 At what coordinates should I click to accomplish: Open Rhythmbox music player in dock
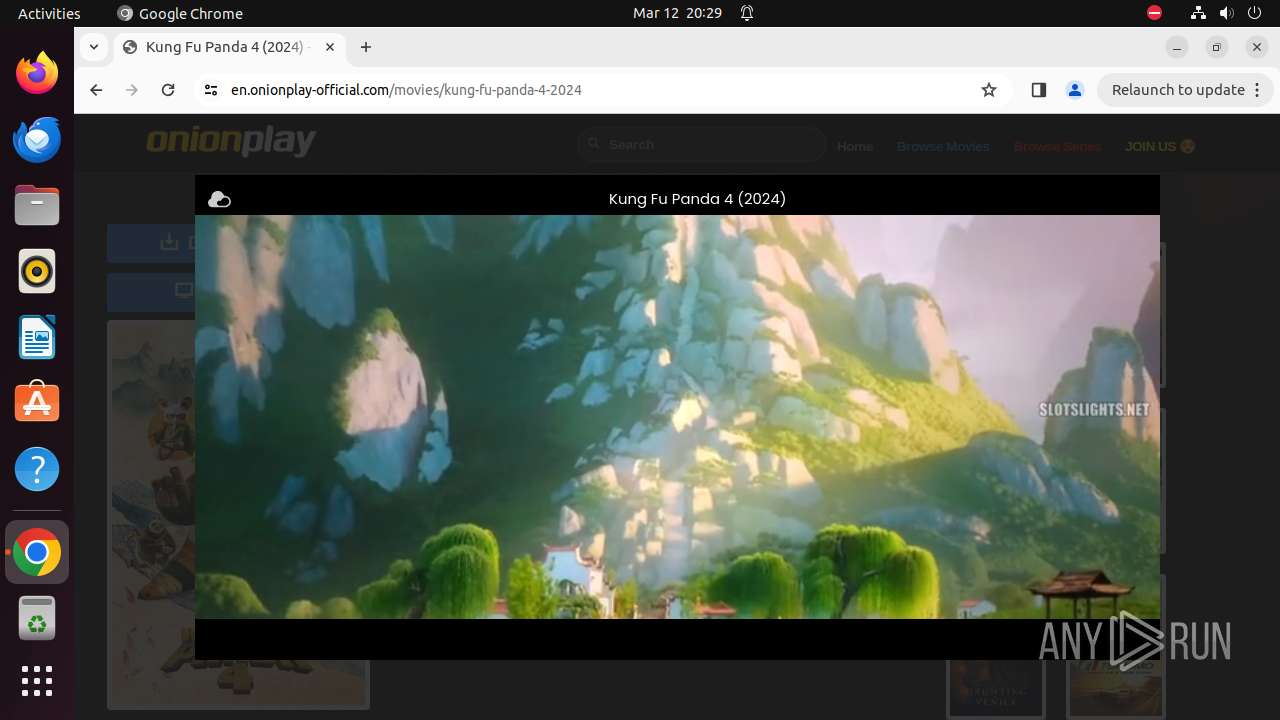click(x=37, y=271)
